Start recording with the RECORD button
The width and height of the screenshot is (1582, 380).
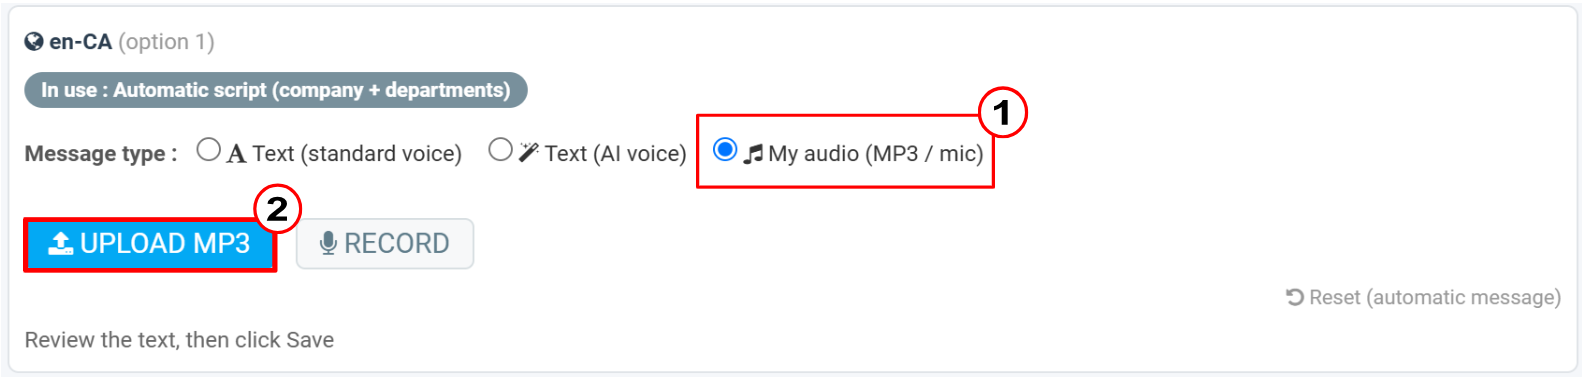coord(385,244)
